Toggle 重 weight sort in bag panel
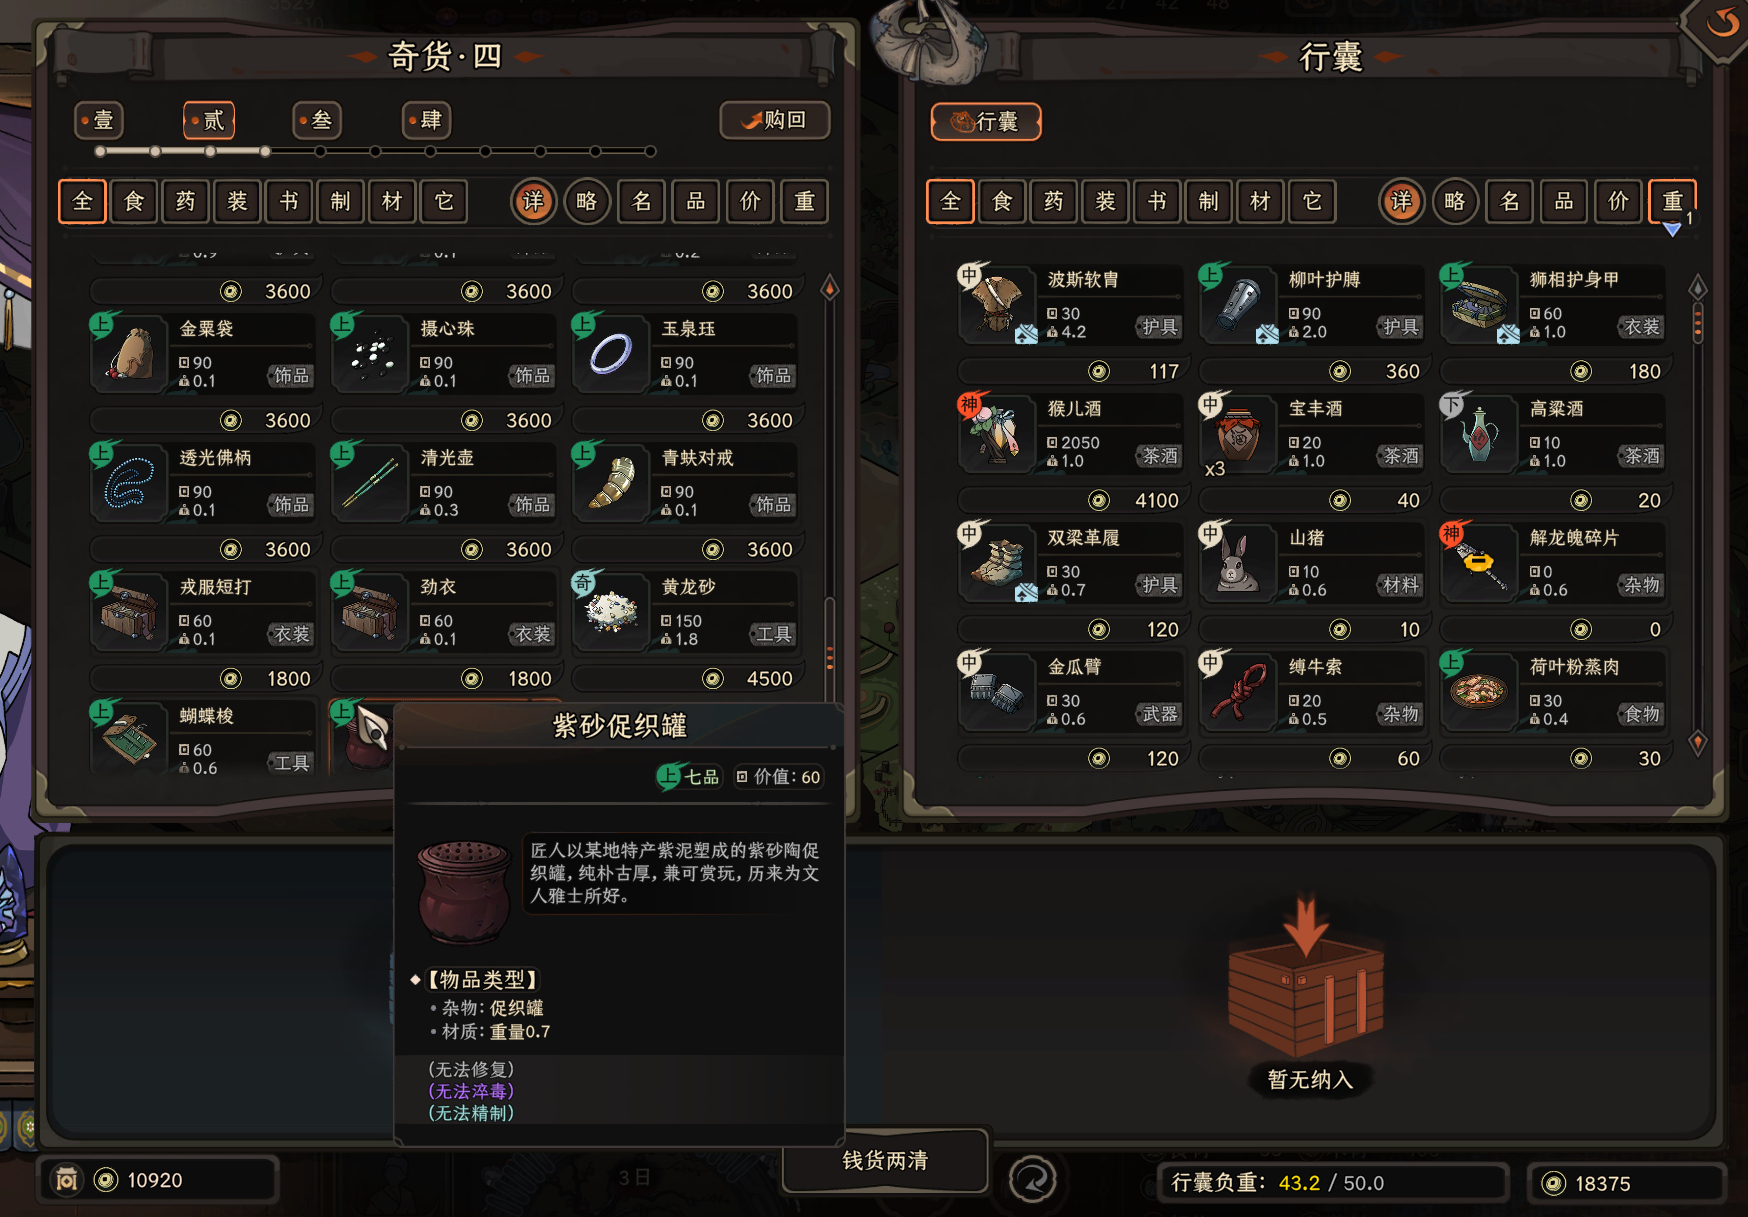The image size is (1748, 1217). [1672, 202]
